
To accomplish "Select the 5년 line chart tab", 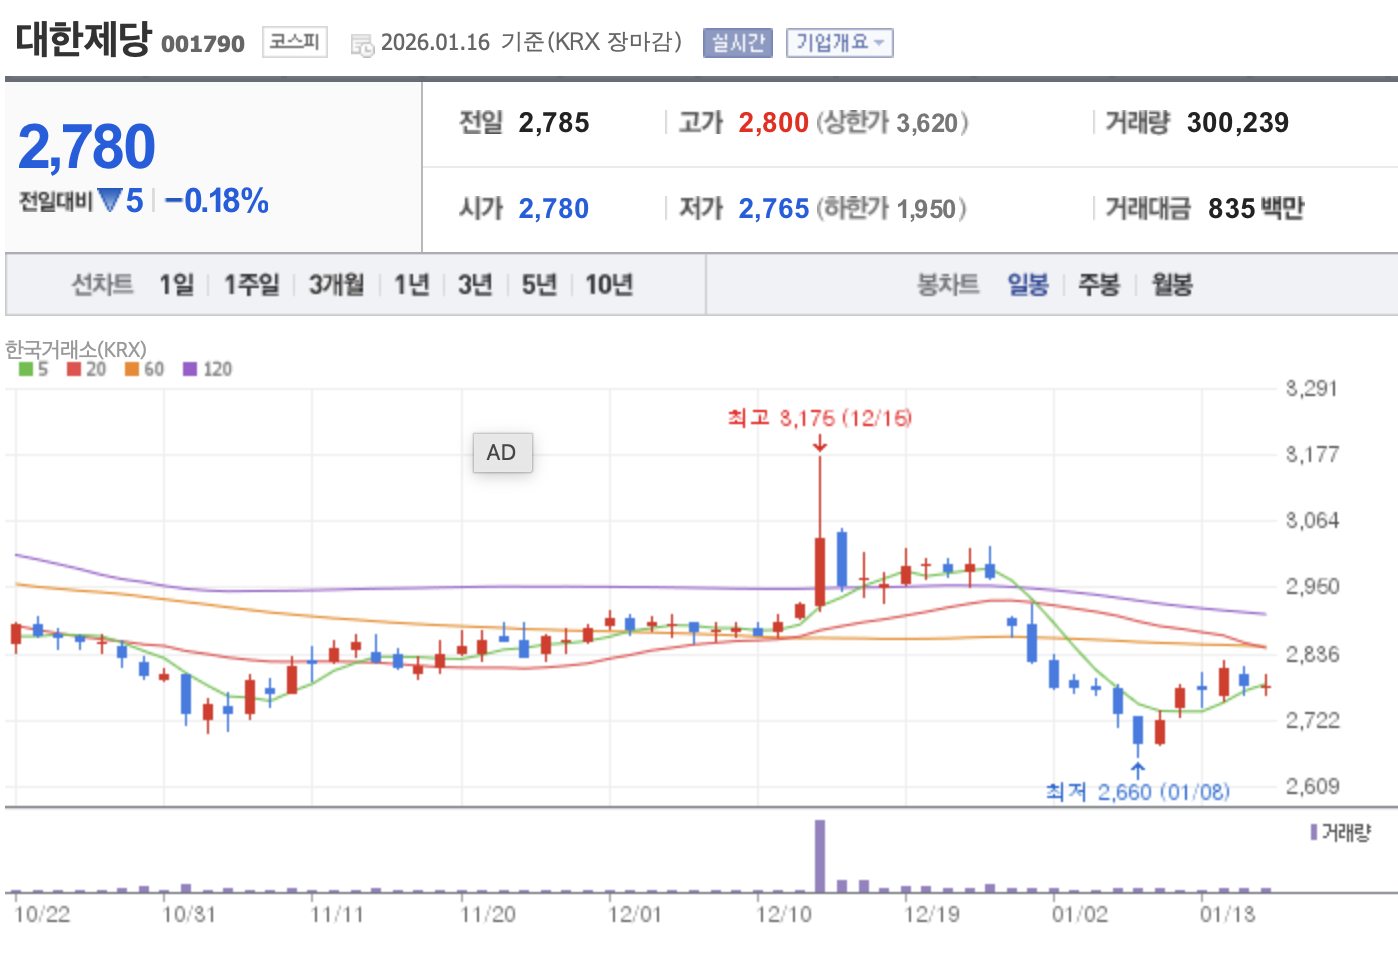I will click(x=539, y=285).
